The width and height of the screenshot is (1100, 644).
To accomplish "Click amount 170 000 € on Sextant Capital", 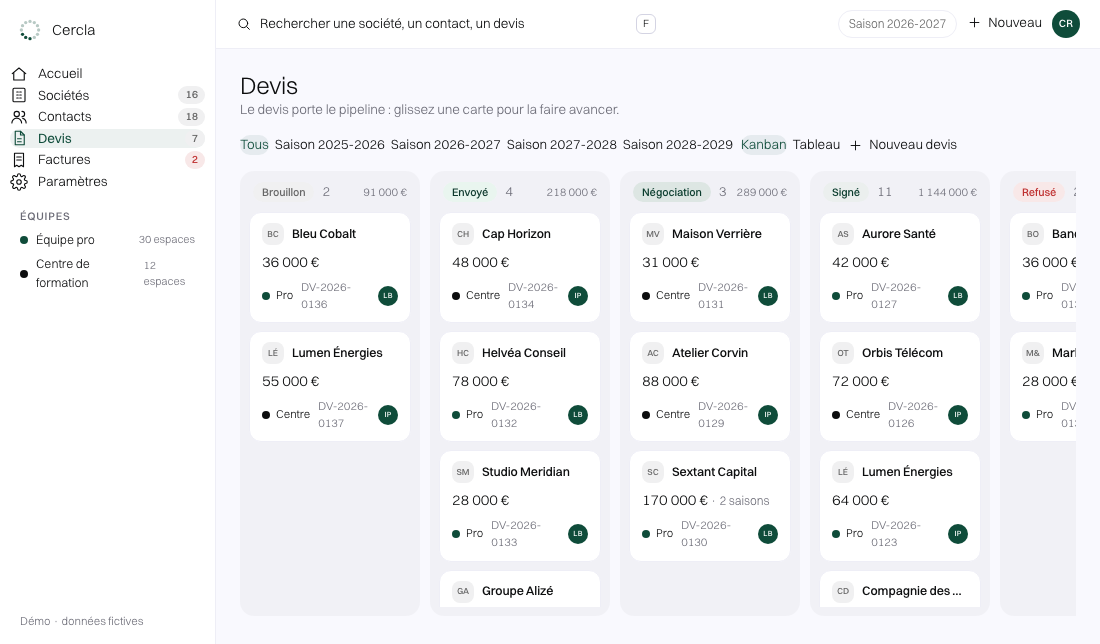I will tap(674, 500).
